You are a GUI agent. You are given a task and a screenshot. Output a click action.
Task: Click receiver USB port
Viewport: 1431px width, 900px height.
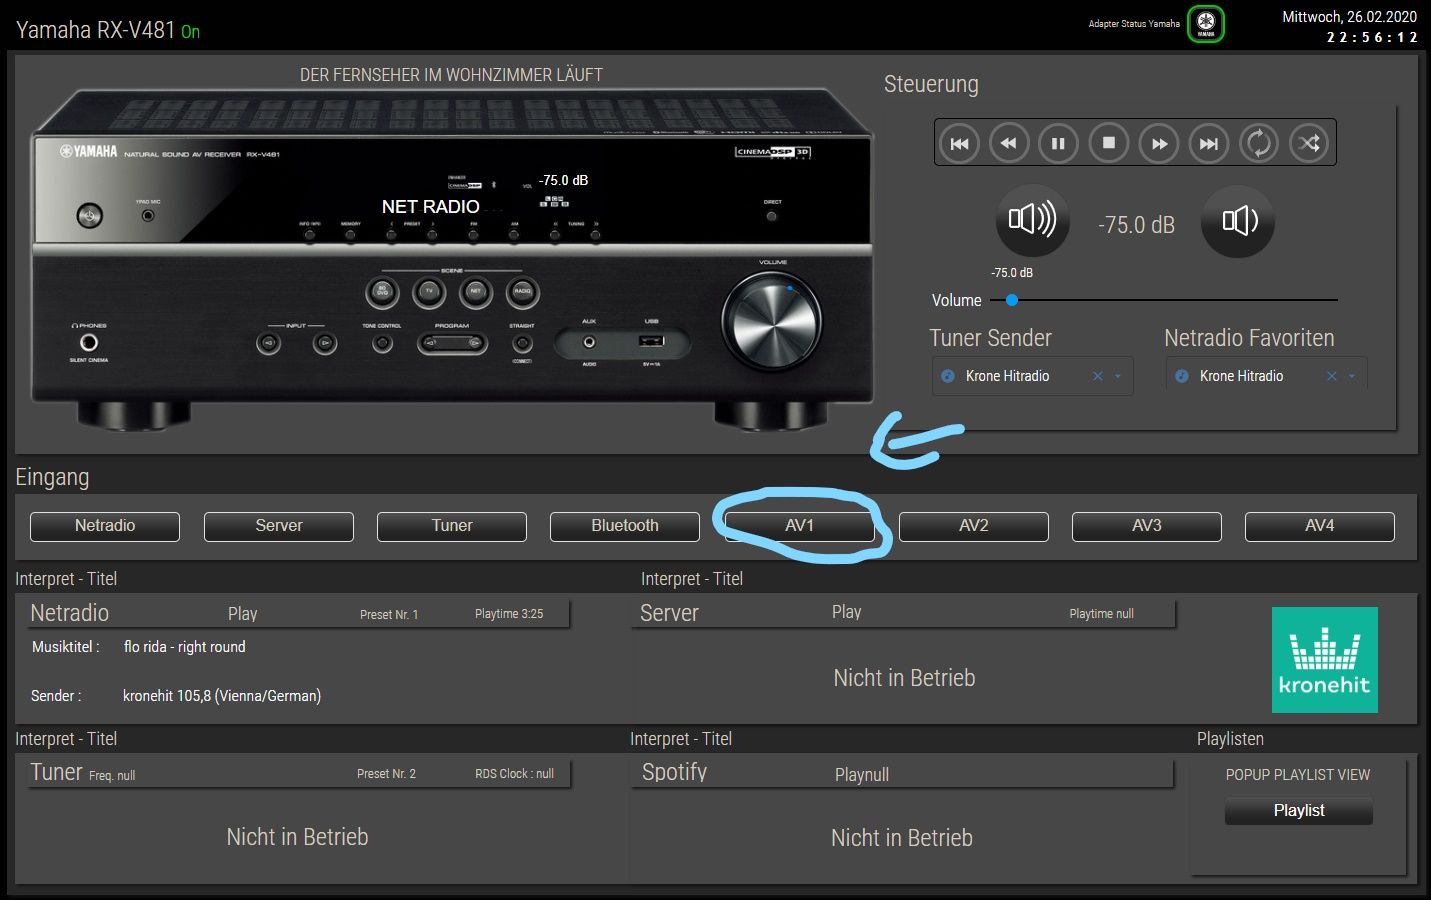point(651,342)
